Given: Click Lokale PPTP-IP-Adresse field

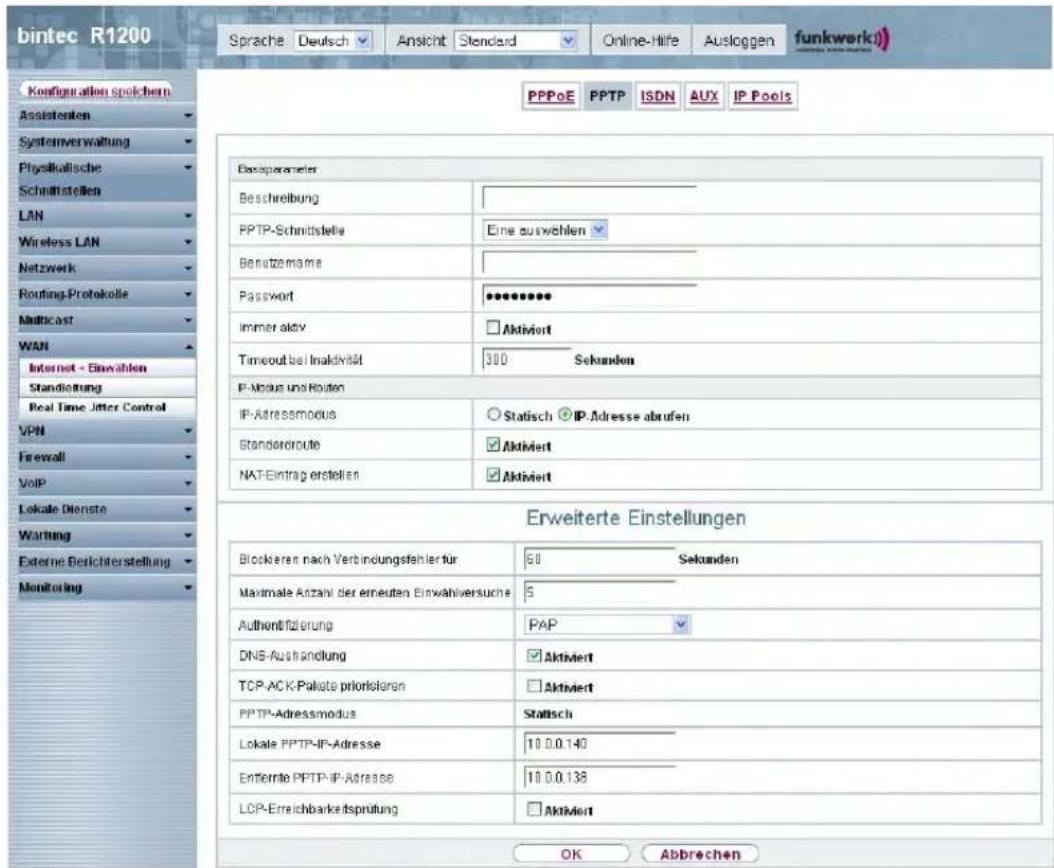Looking at the screenshot, I should [x=599, y=744].
